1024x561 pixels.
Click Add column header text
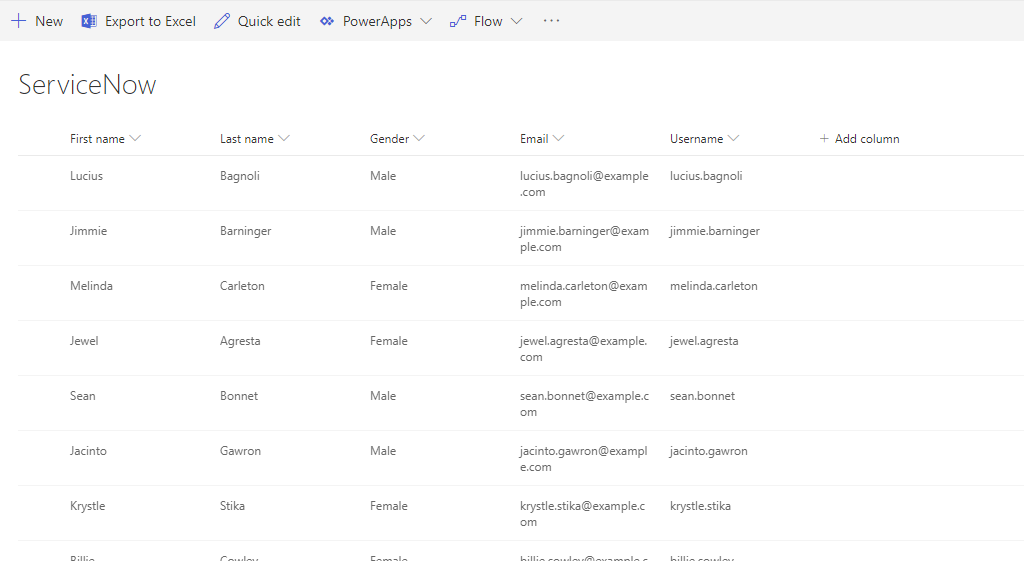point(867,138)
